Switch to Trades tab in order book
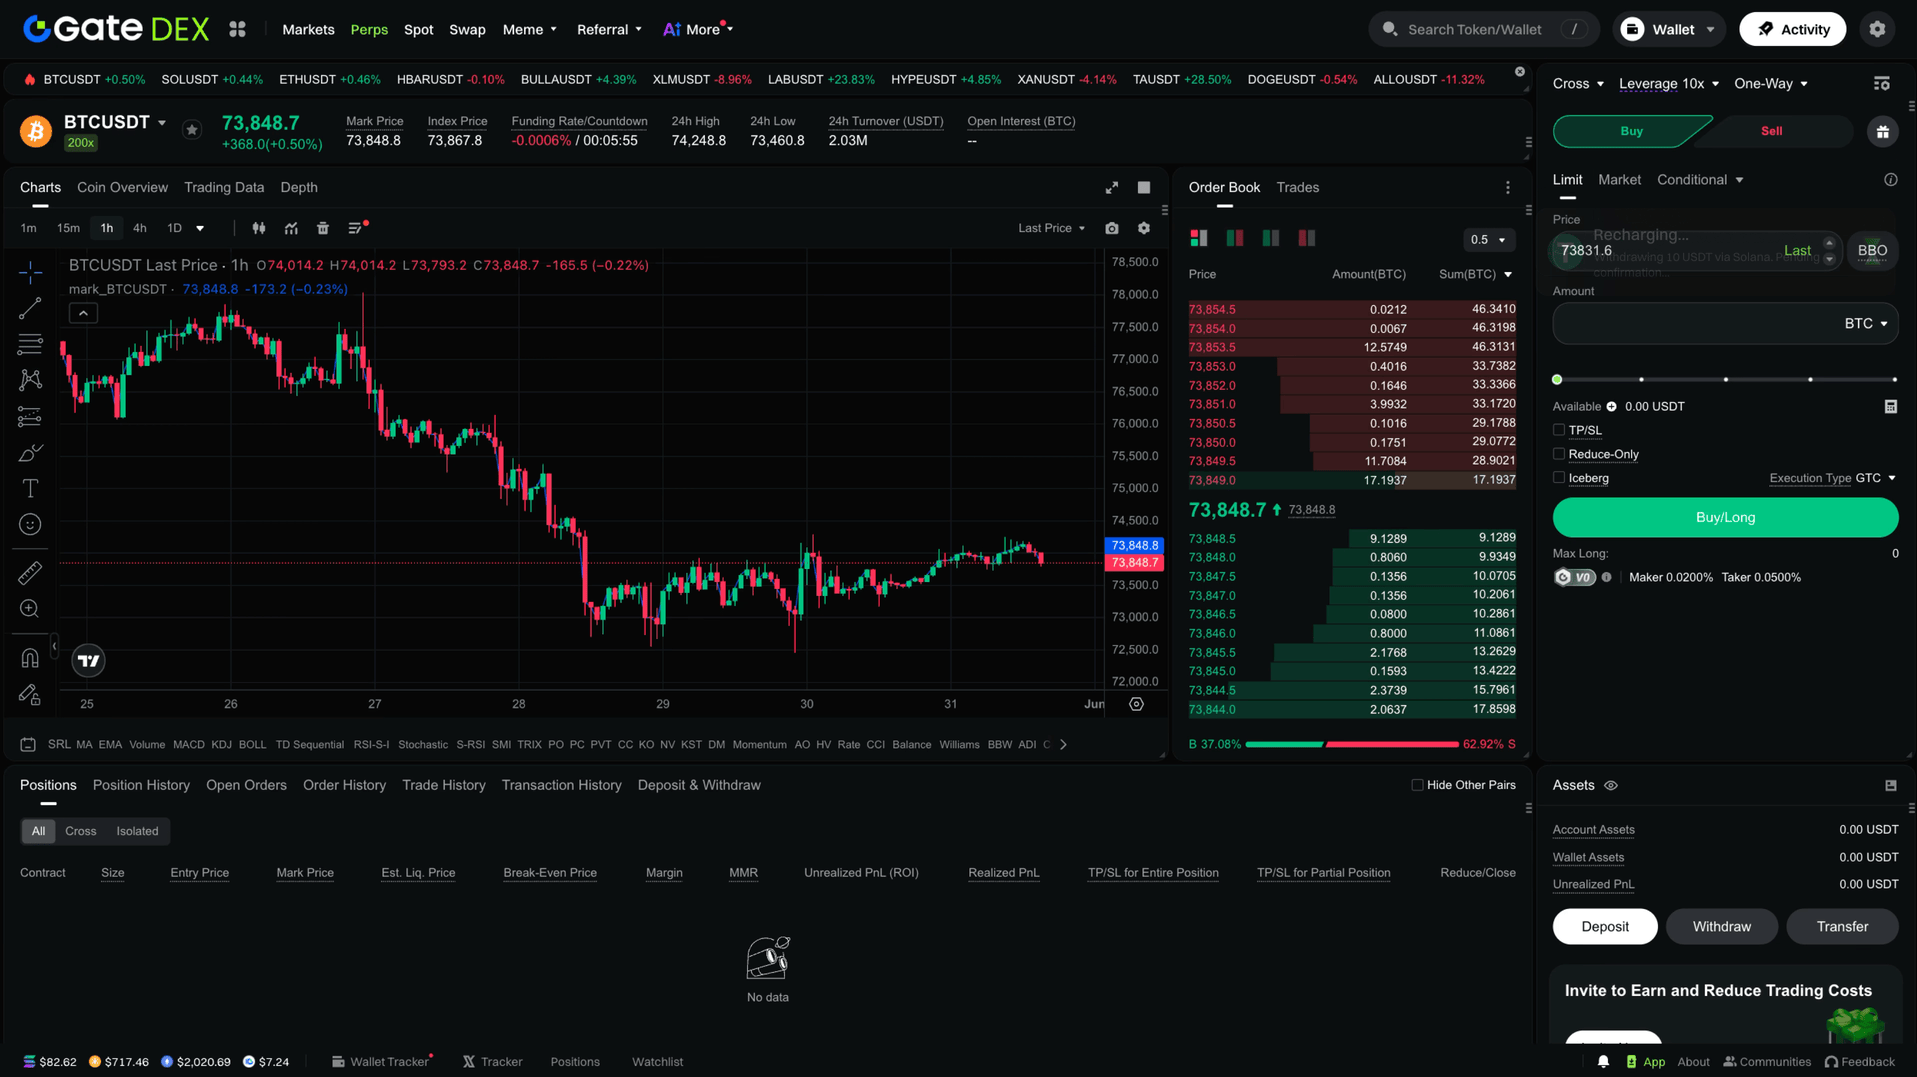 pyautogui.click(x=1297, y=188)
